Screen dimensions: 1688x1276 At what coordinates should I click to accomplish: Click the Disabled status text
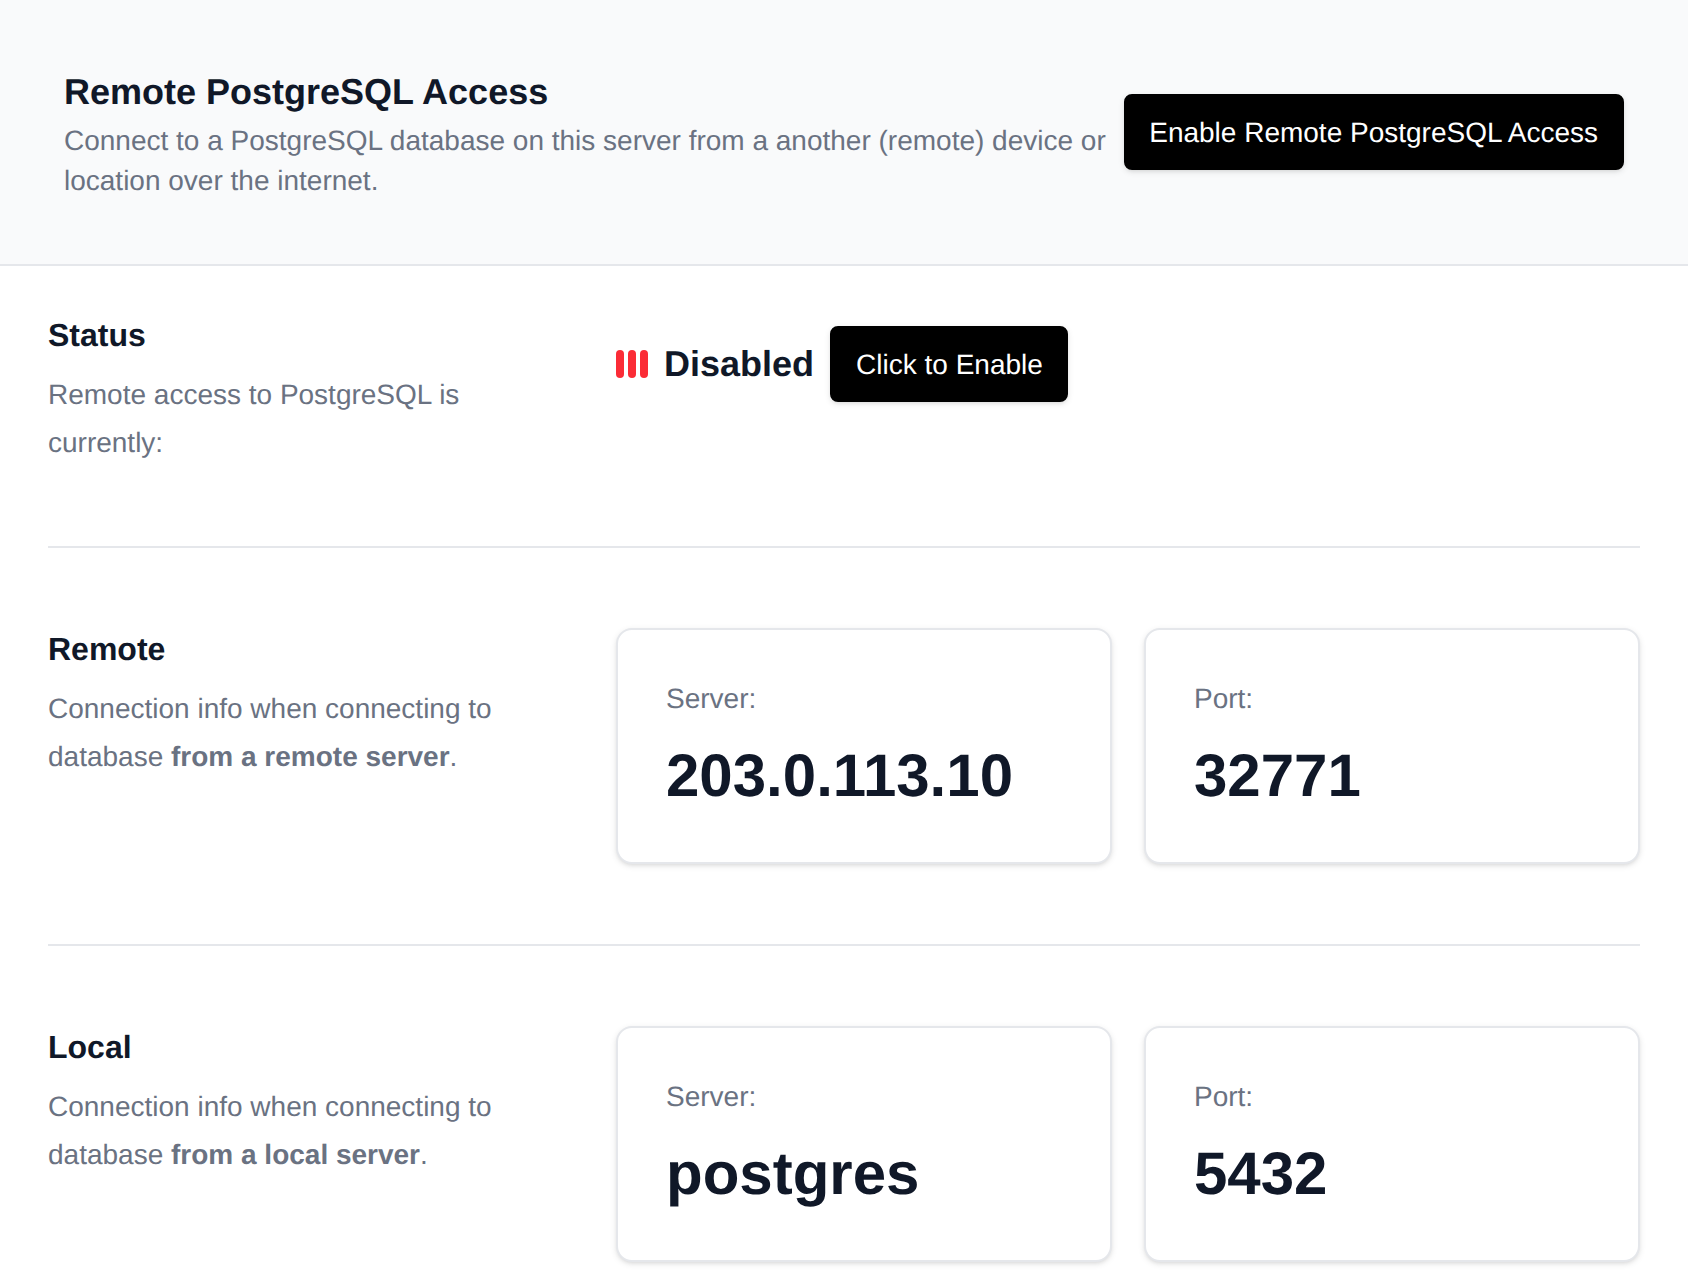(738, 364)
